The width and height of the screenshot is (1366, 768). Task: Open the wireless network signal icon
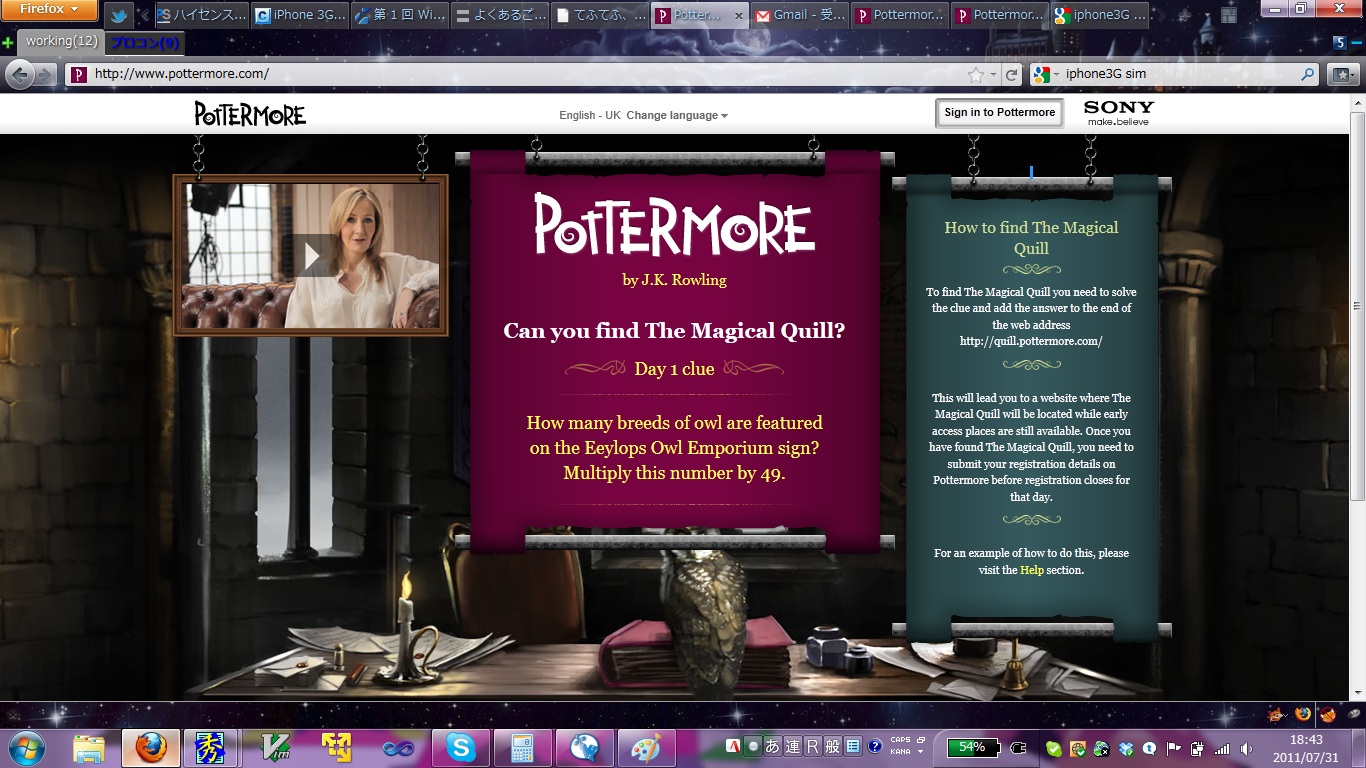click(1221, 748)
